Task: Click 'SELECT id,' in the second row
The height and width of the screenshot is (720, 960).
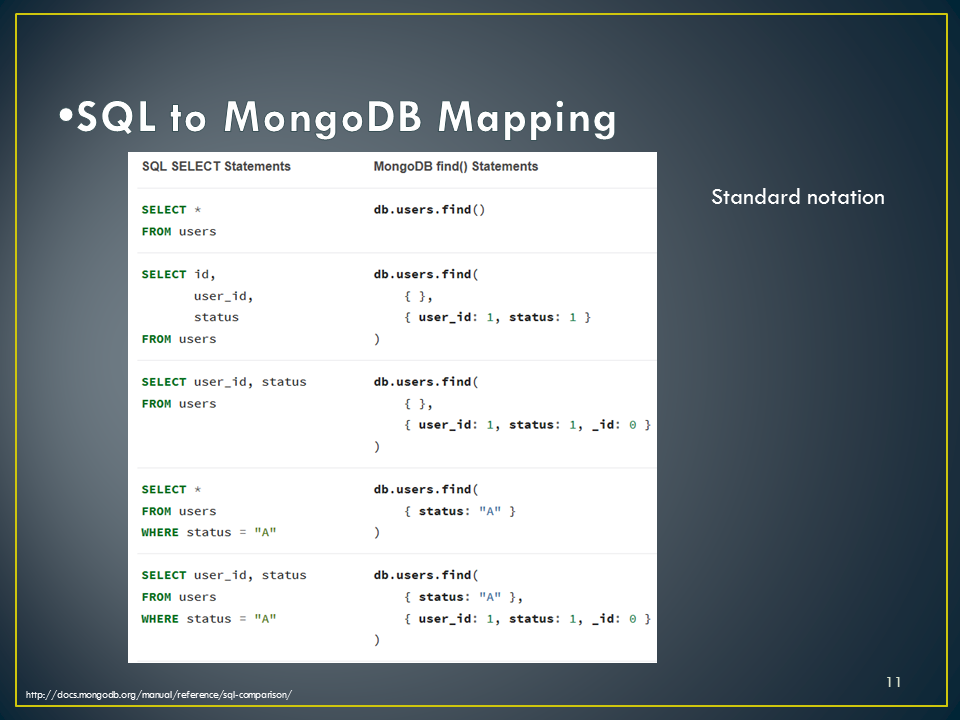Action: click(x=178, y=274)
